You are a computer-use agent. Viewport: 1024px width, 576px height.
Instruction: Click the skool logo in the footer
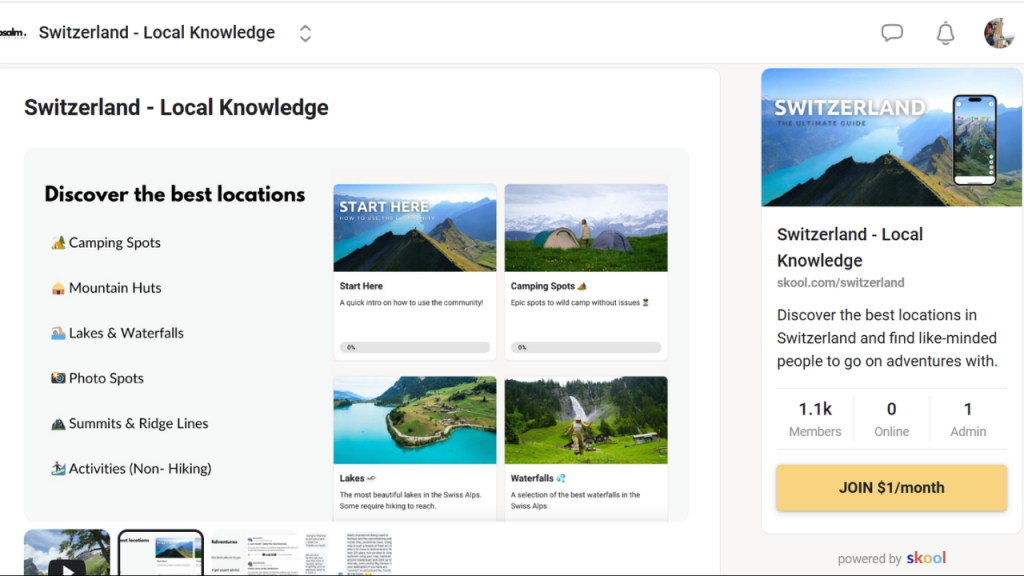click(x=925, y=558)
